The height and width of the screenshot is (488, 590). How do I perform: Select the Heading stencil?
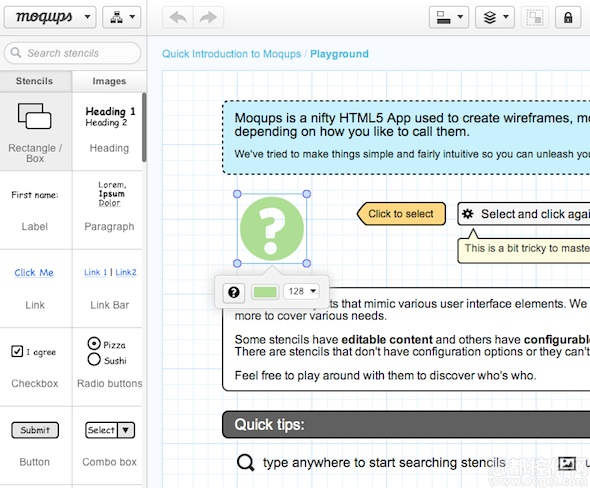pos(108,132)
